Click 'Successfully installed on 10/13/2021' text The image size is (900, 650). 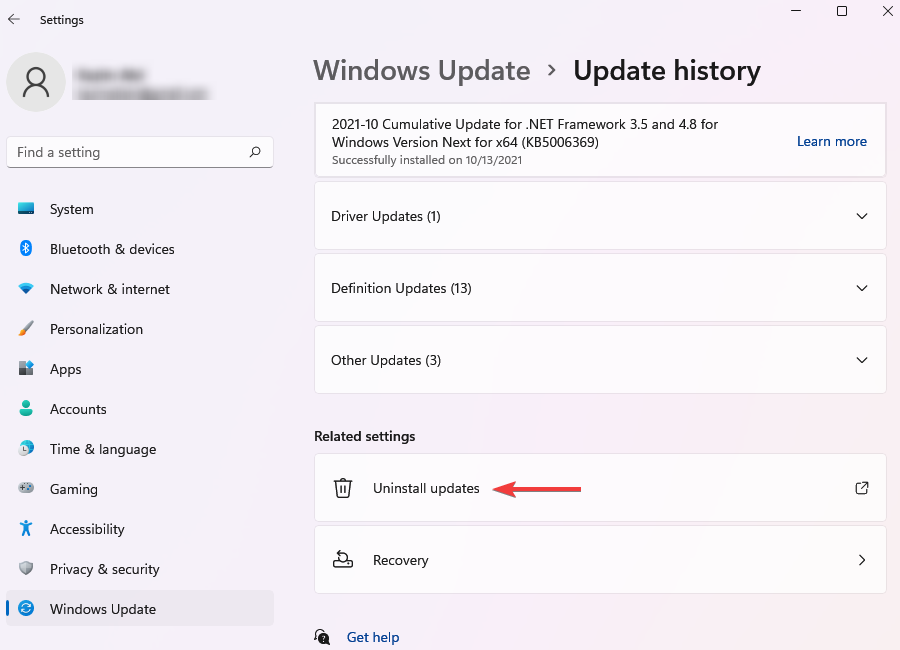point(427,160)
